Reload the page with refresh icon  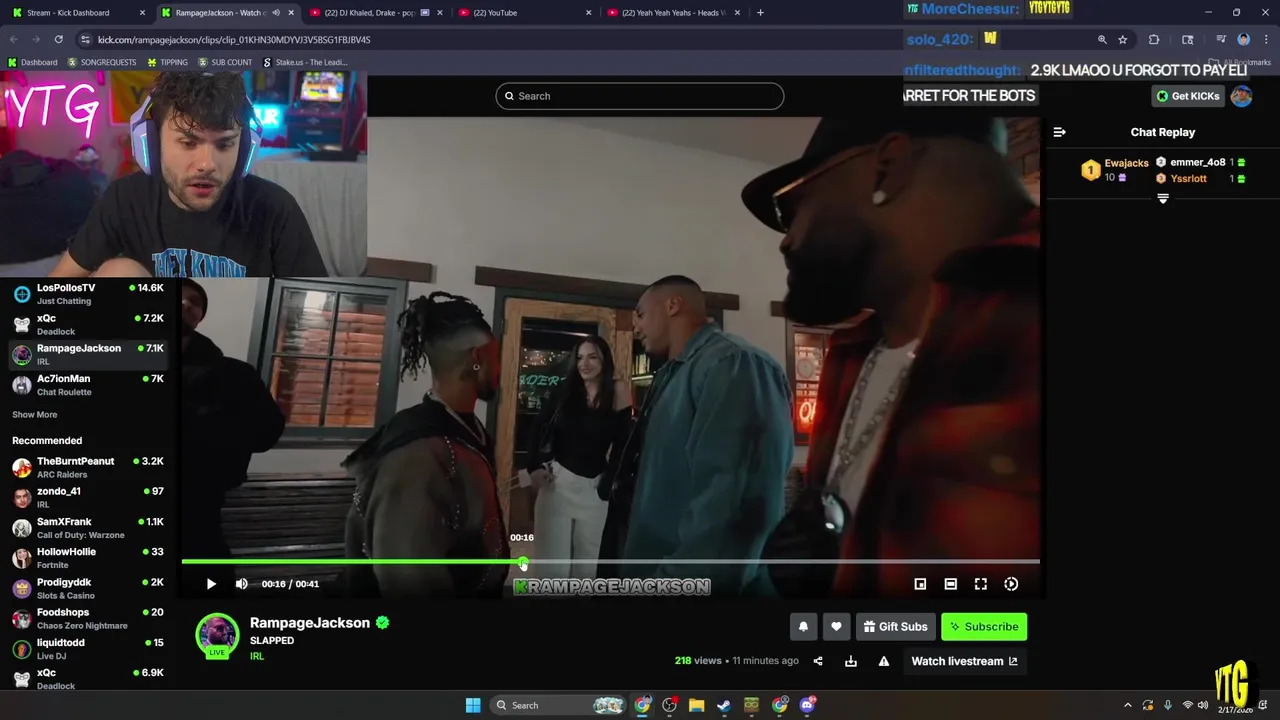pos(58,39)
